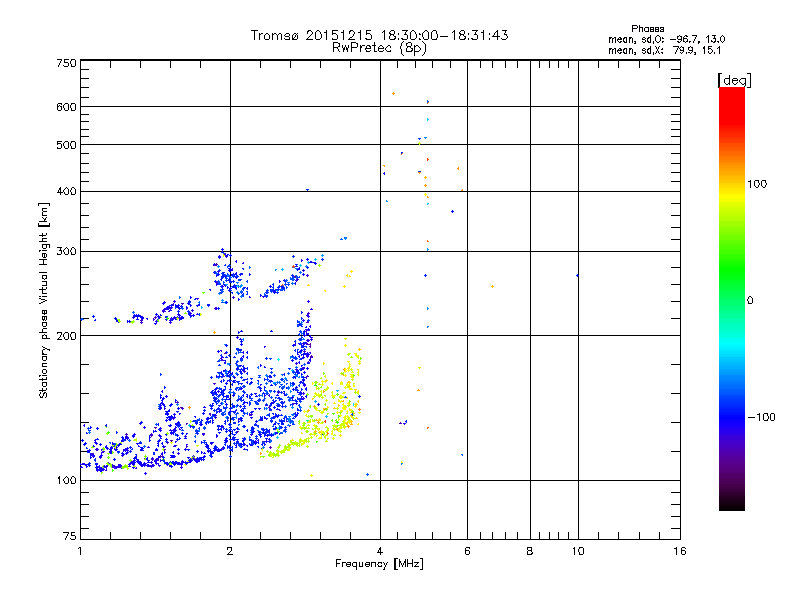The image size is (800, 600).
Task: Click the x-axis tick label '2' MHz
Action: (x=230, y=551)
